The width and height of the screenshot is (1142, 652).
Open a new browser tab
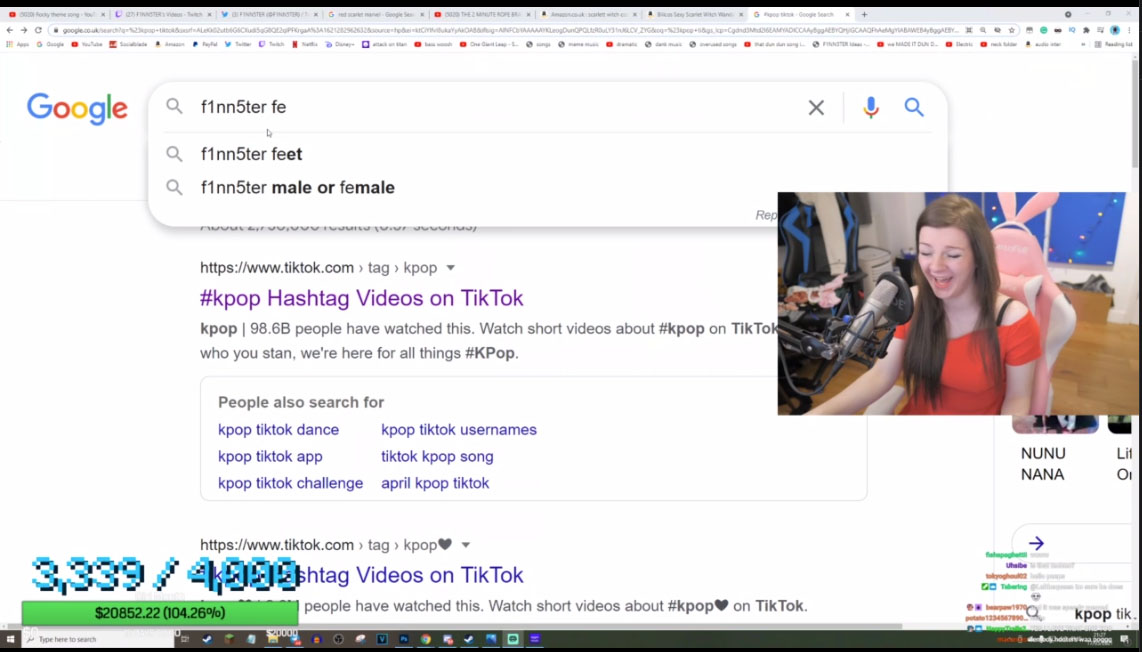[x=865, y=14]
